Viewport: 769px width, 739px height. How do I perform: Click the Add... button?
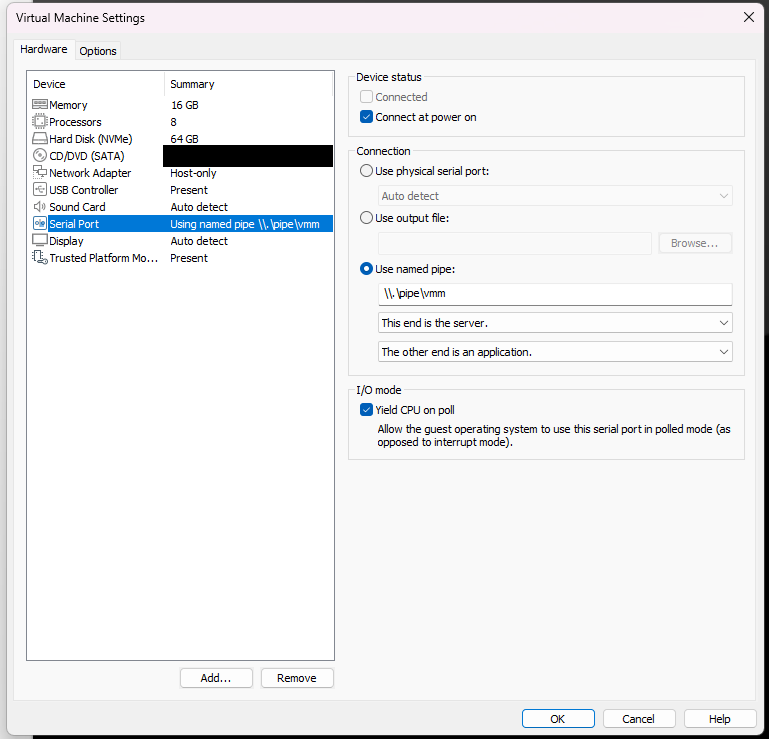coord(216,678)
